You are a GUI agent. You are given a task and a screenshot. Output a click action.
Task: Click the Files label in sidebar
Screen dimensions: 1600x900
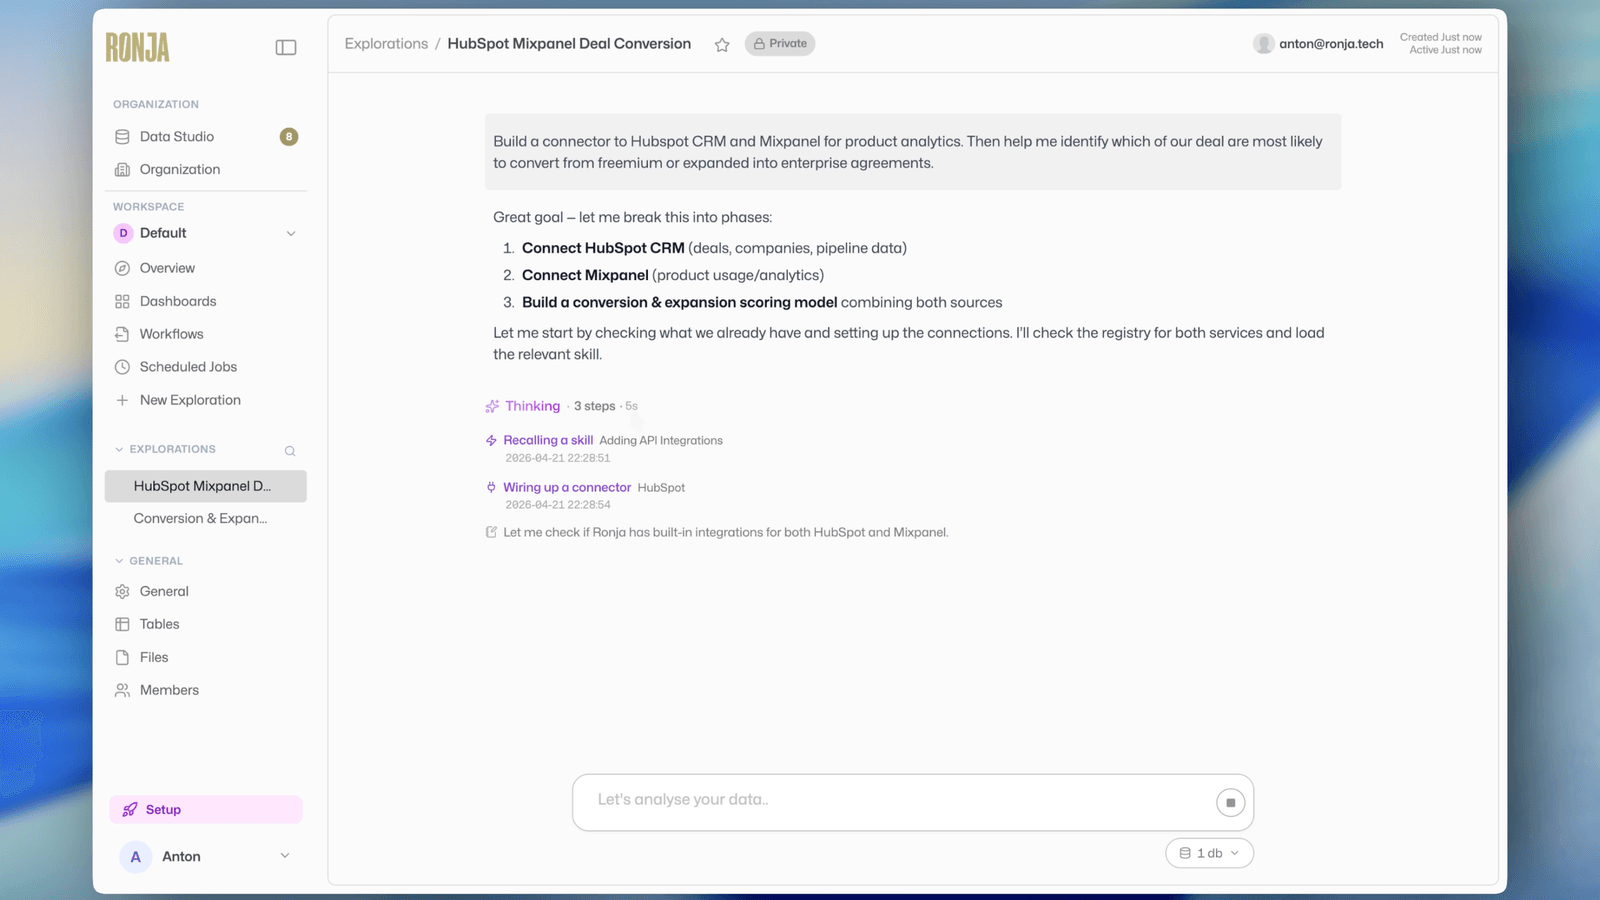(154, 657)
